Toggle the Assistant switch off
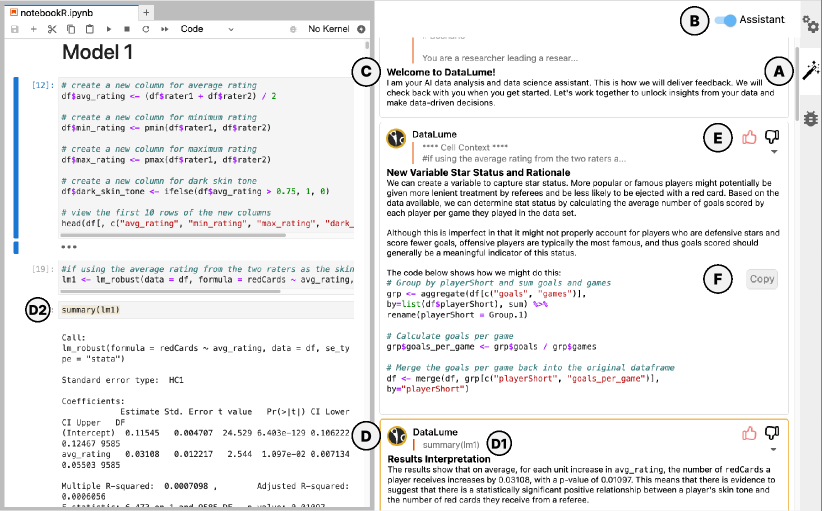The width and height of the screenshot is (830, 511). (x=725, y=20)
